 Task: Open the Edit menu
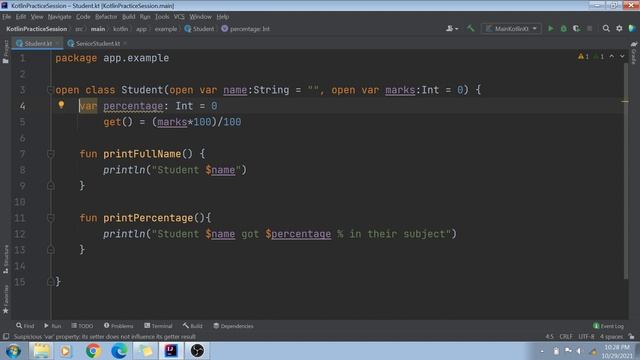coord(21,17)
